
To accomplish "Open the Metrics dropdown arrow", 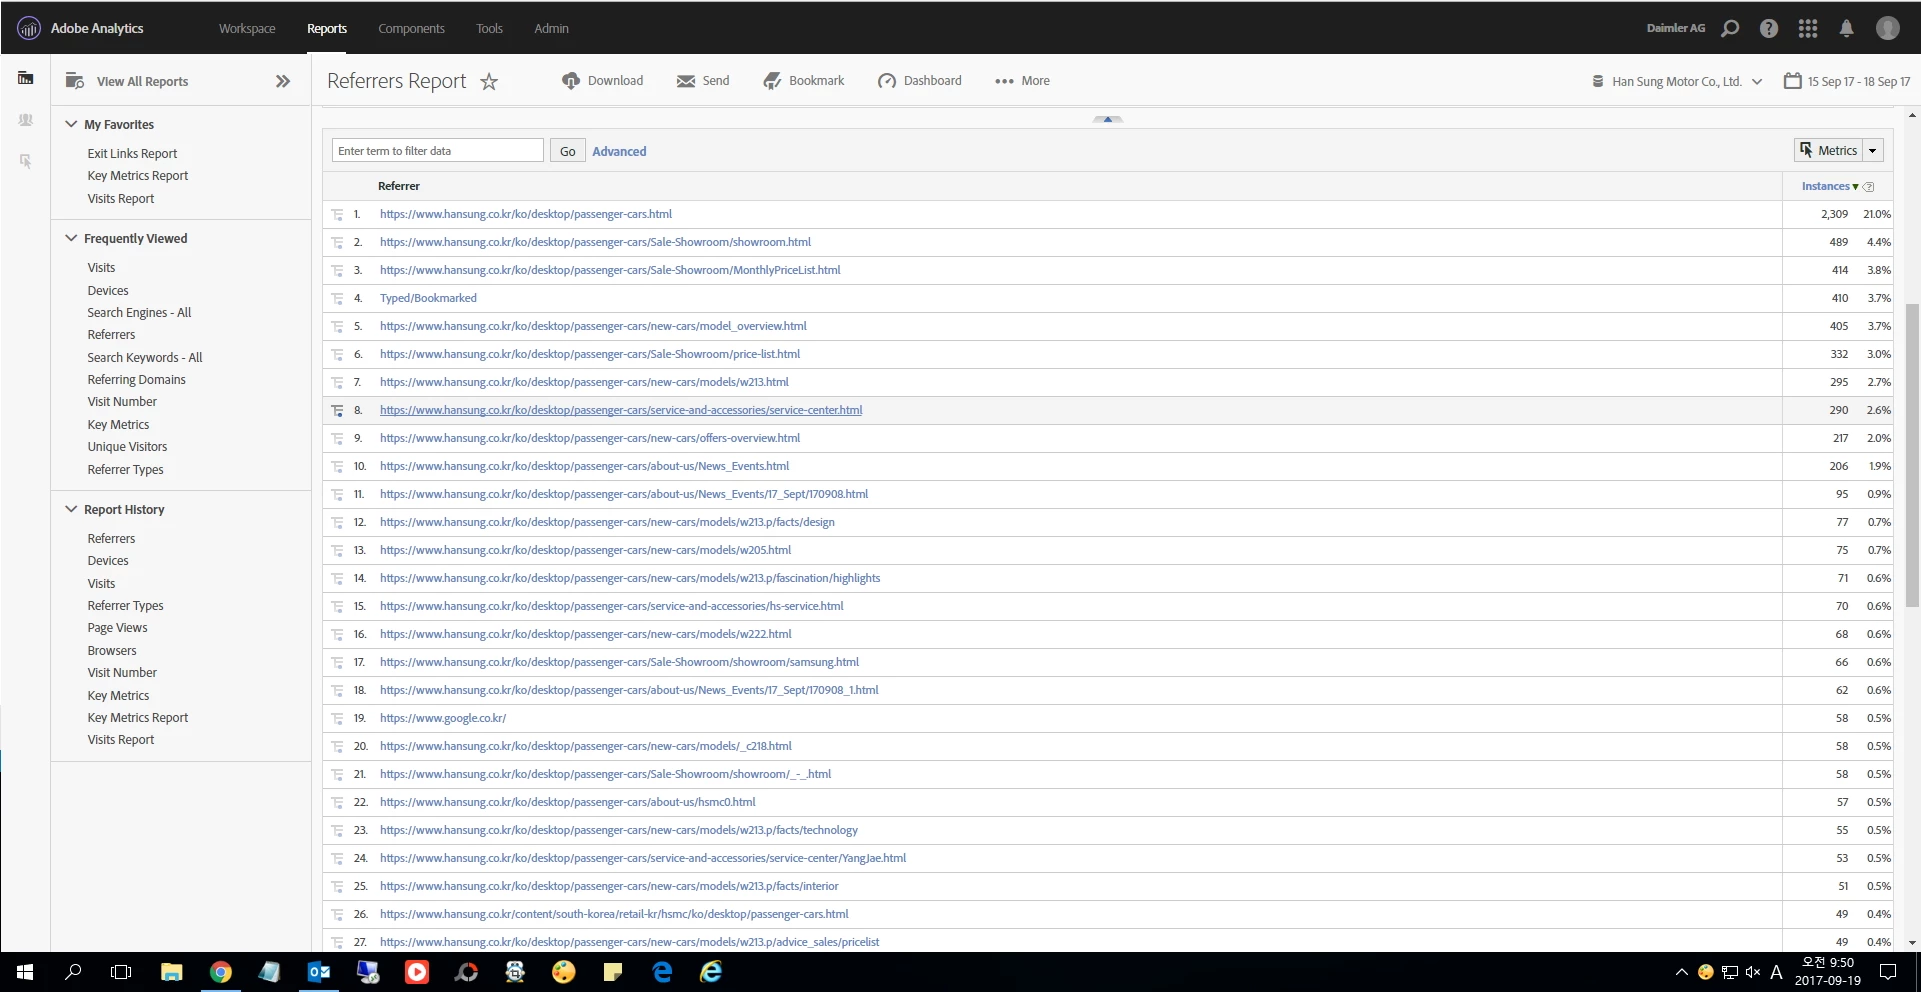I will 1873,150.
